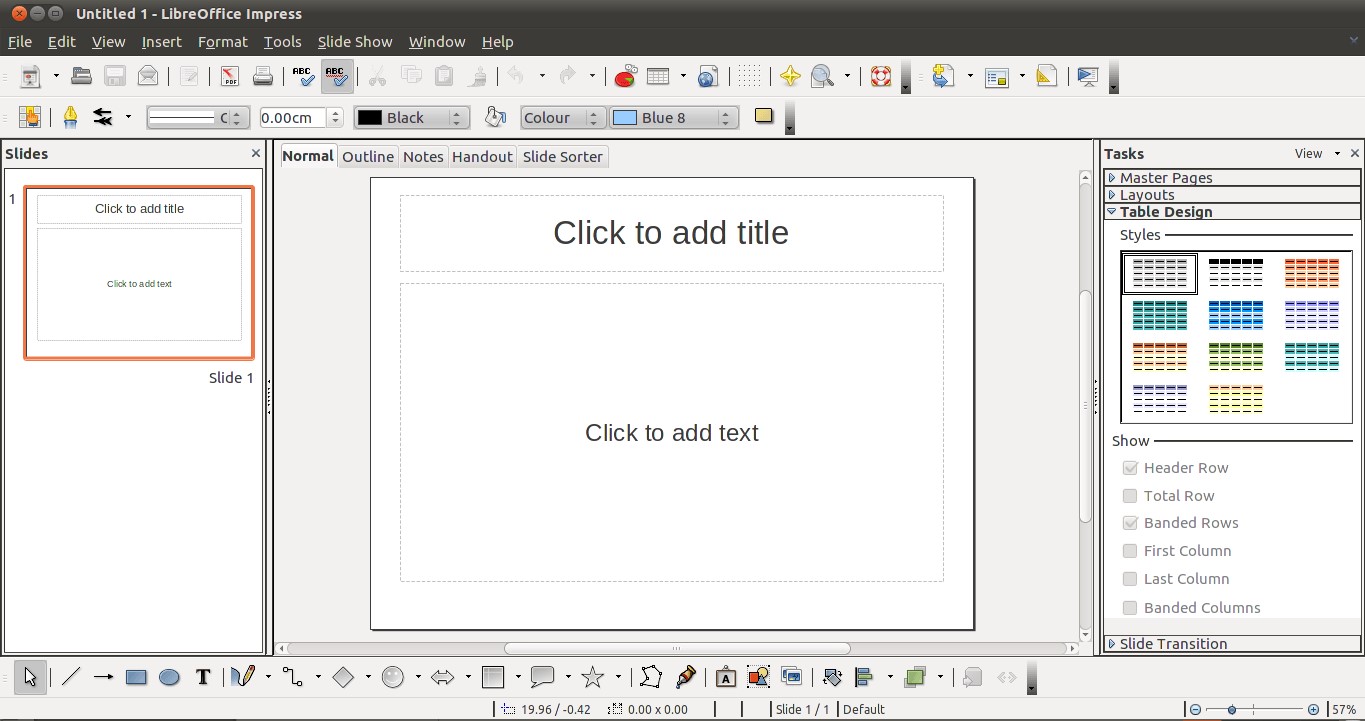The width and height of the screenshot is (1365, 721).
Task: Switch to the Outline view tab
Action: 368,156
